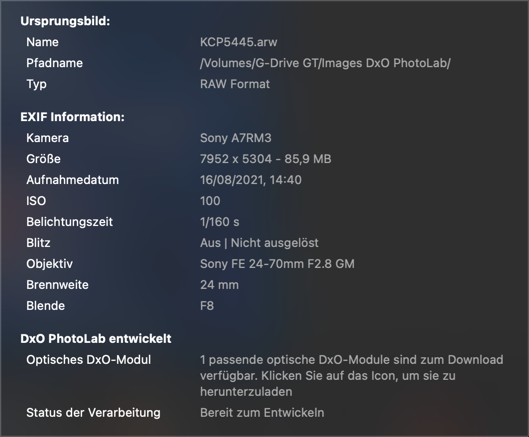This screenshot has height=437, width=529.
Task: Click the Ursprungsbild section heading
Action: point(65,21)
